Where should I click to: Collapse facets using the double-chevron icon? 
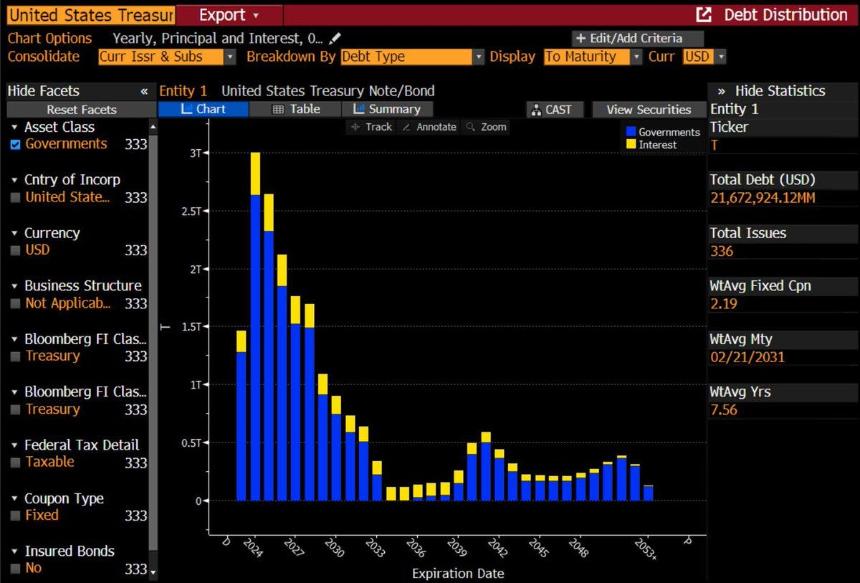point(144,91)
